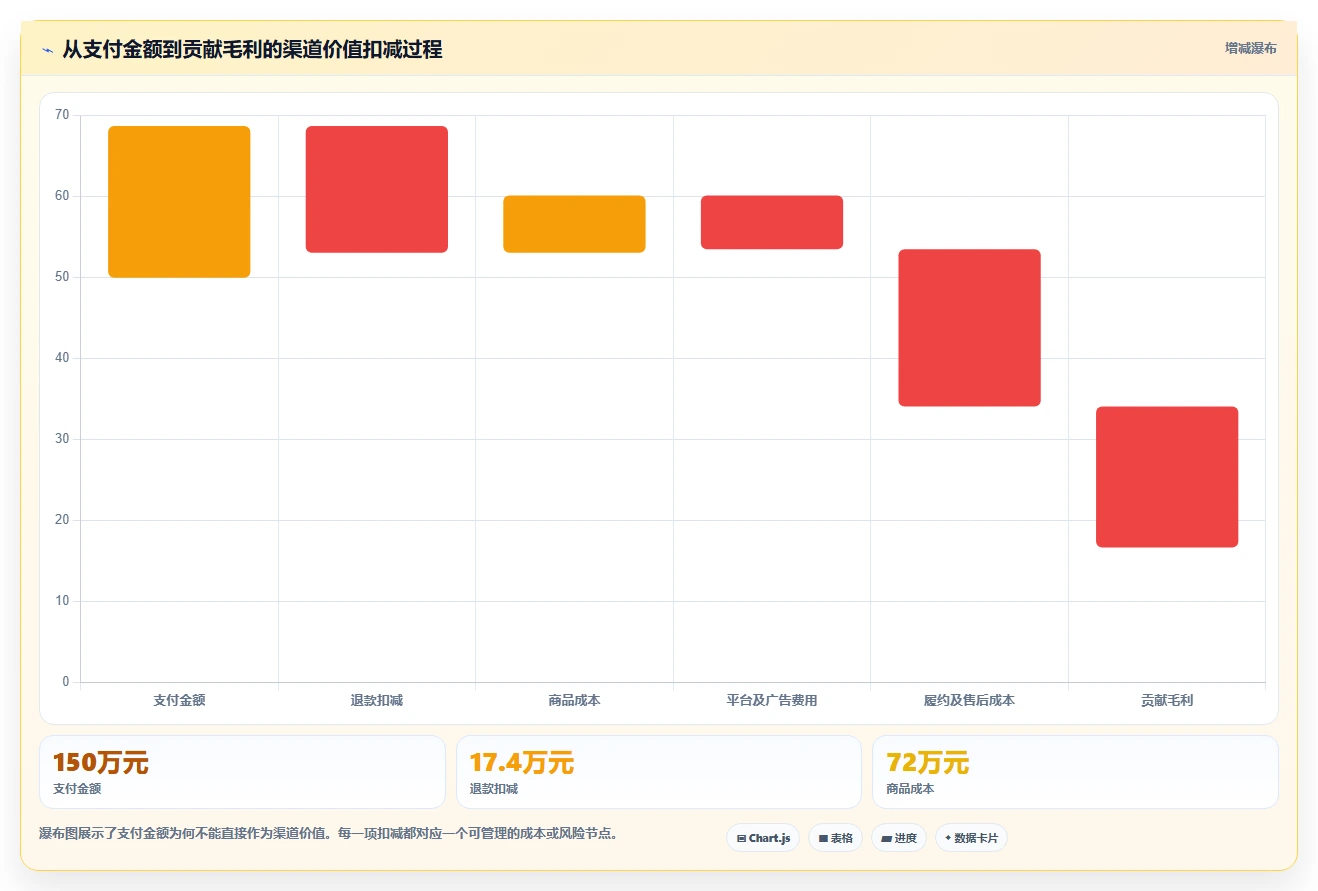Click the 支付金额 x-axis label

click(179, 701)
